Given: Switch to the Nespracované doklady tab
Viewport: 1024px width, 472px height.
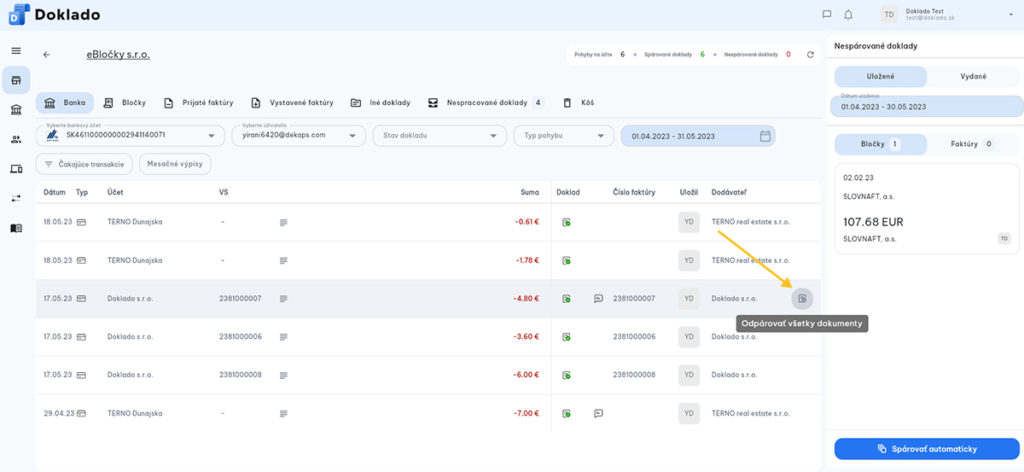Looking at the screenshot, I should tap(485, 102).
